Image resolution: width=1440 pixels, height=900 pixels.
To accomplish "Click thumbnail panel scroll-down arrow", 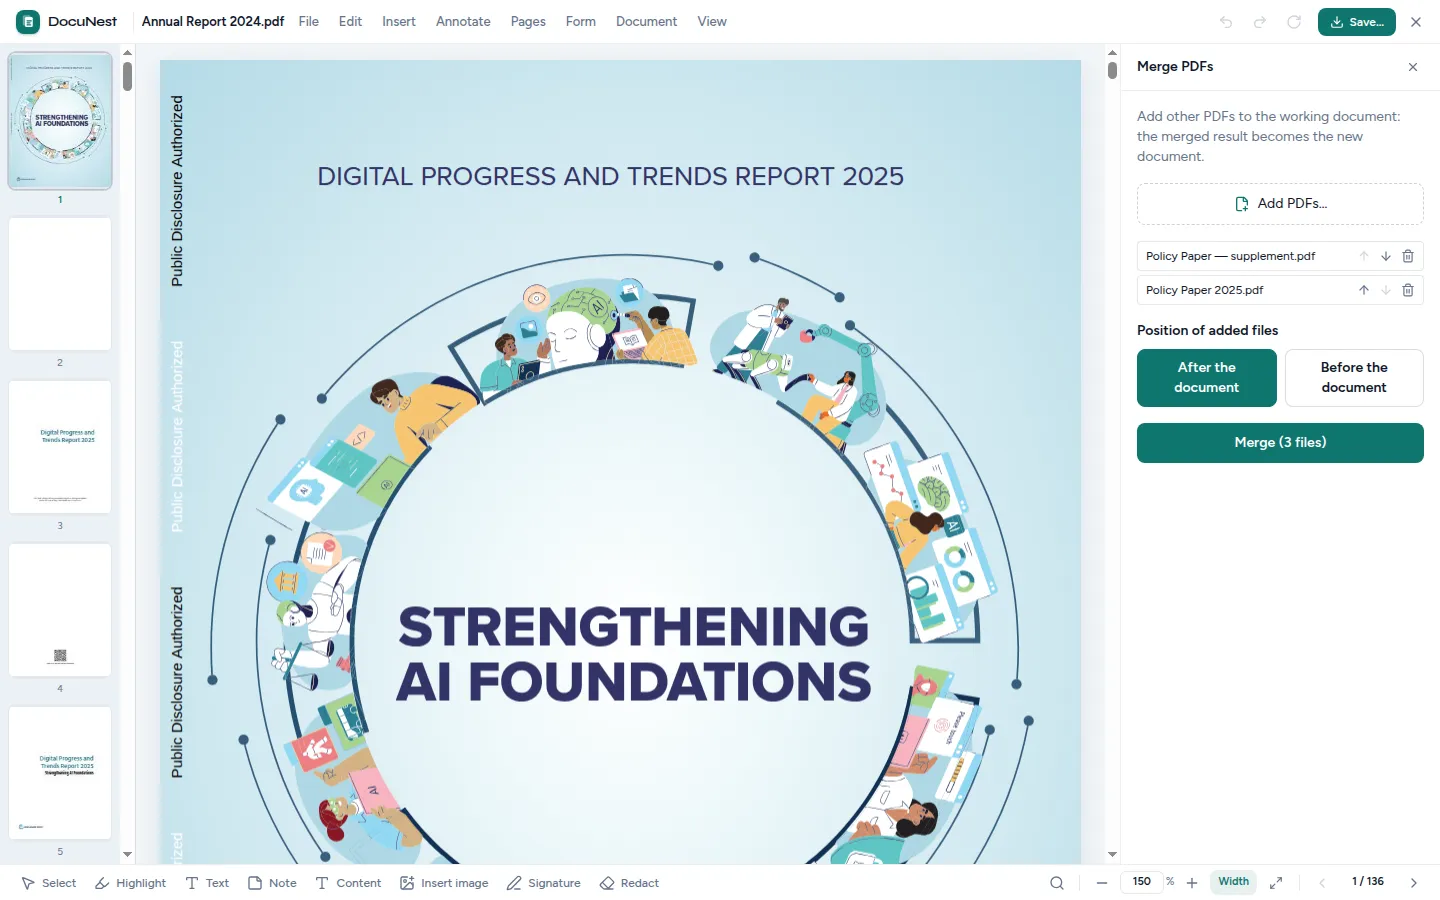I will (x=127, y=855).
